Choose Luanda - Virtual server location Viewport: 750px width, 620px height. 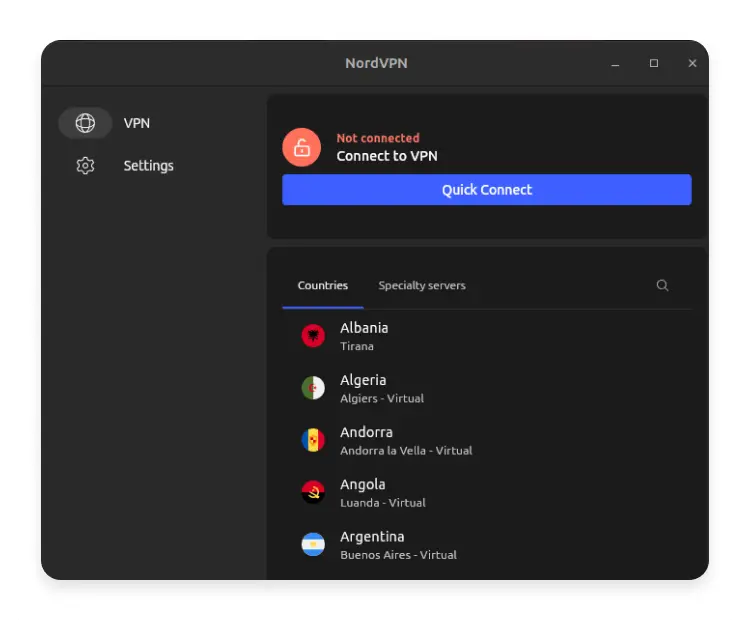click(x=383, y=502)
